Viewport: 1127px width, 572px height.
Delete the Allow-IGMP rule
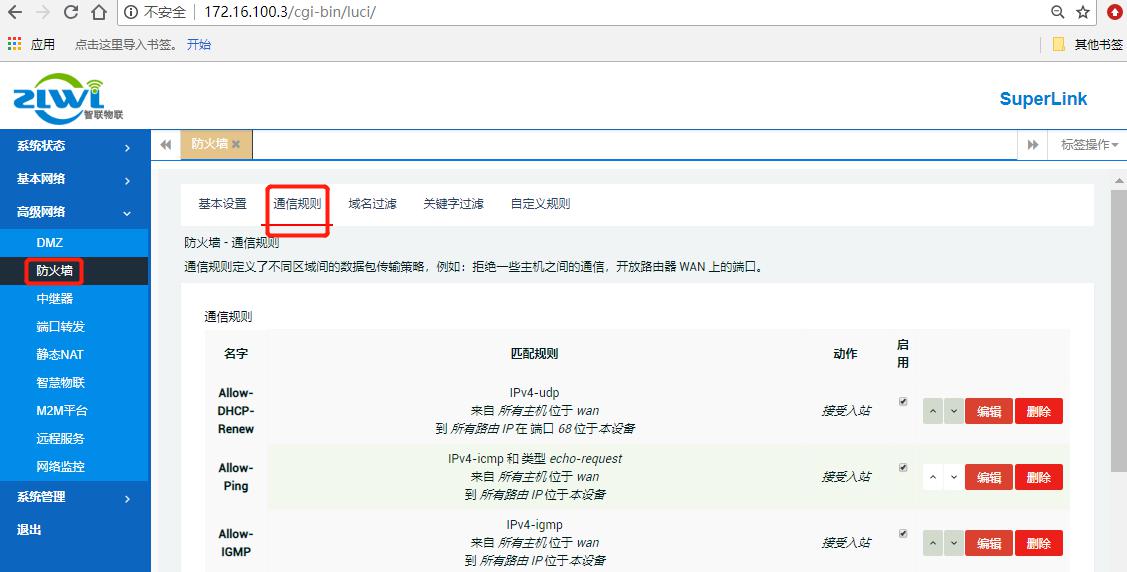1039,543
